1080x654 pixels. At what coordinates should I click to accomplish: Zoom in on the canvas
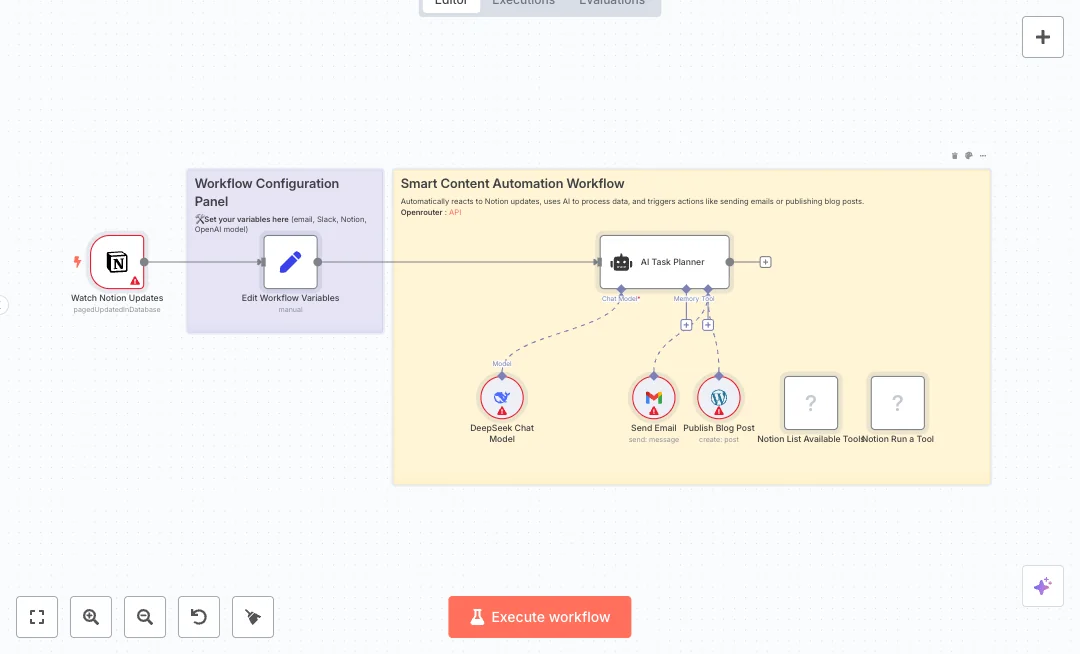pos(91,617)
